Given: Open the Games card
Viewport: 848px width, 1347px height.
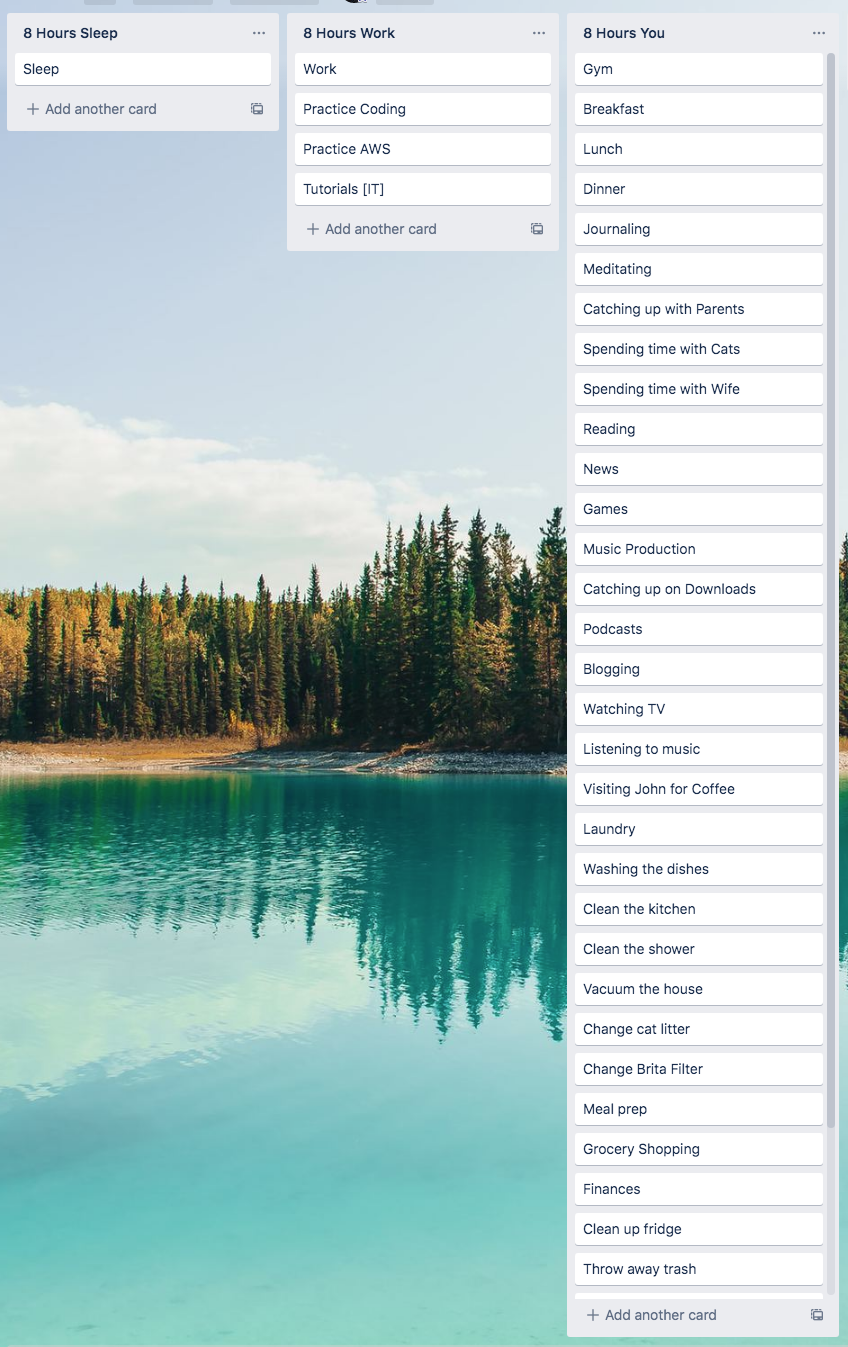Looking at the screenshot, I should coord(699,509).
